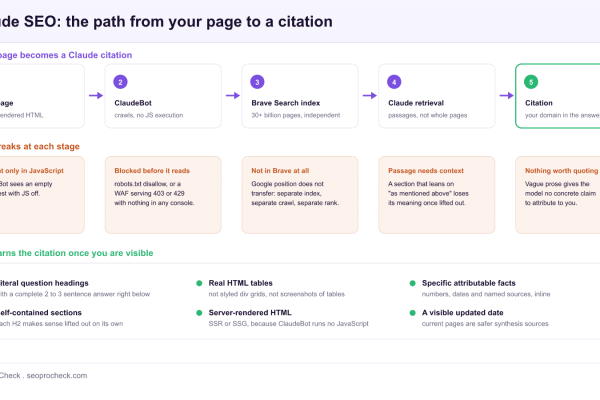The height and width of the screenshot is (400, 600).
Task: Click the 'not styled div grids' description
Action: (x=276, y=294)
